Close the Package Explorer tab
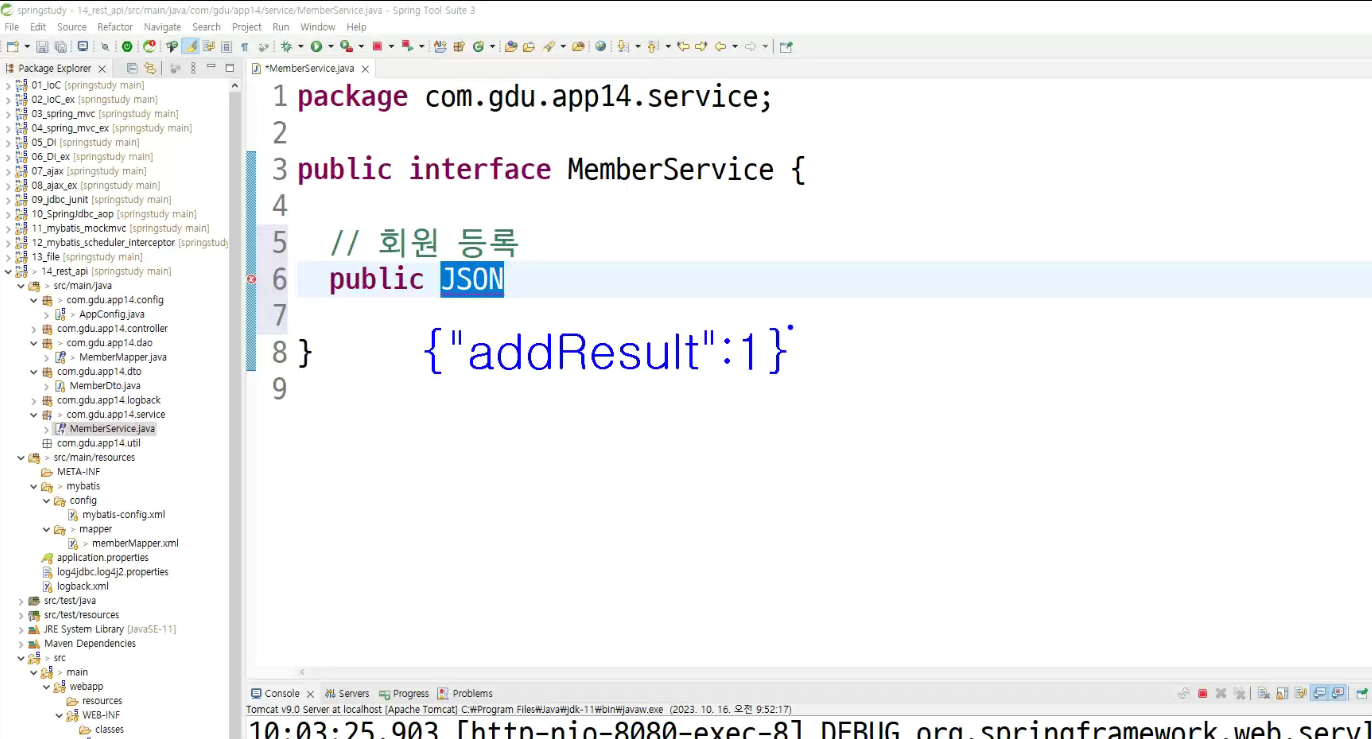This screenshot has width=1372, height=739. click(x=102, y=69)
